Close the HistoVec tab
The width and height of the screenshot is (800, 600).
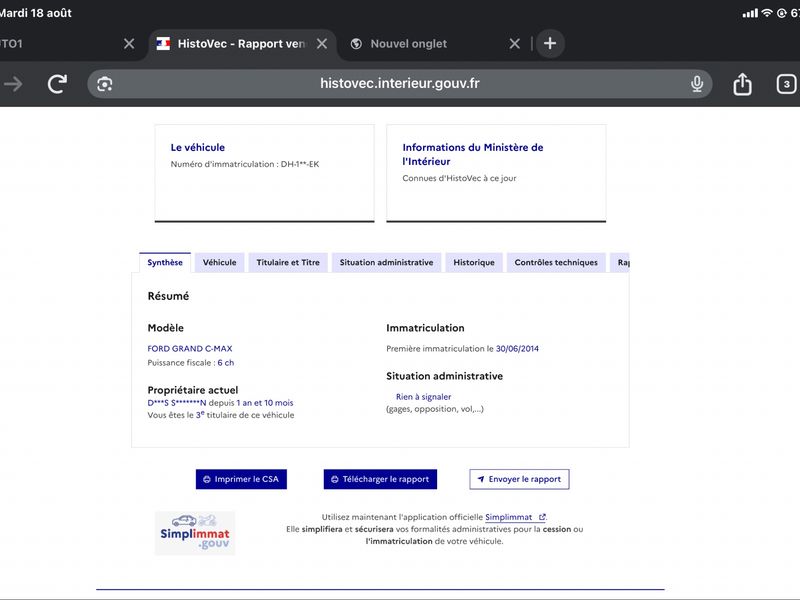pos(322,44)
